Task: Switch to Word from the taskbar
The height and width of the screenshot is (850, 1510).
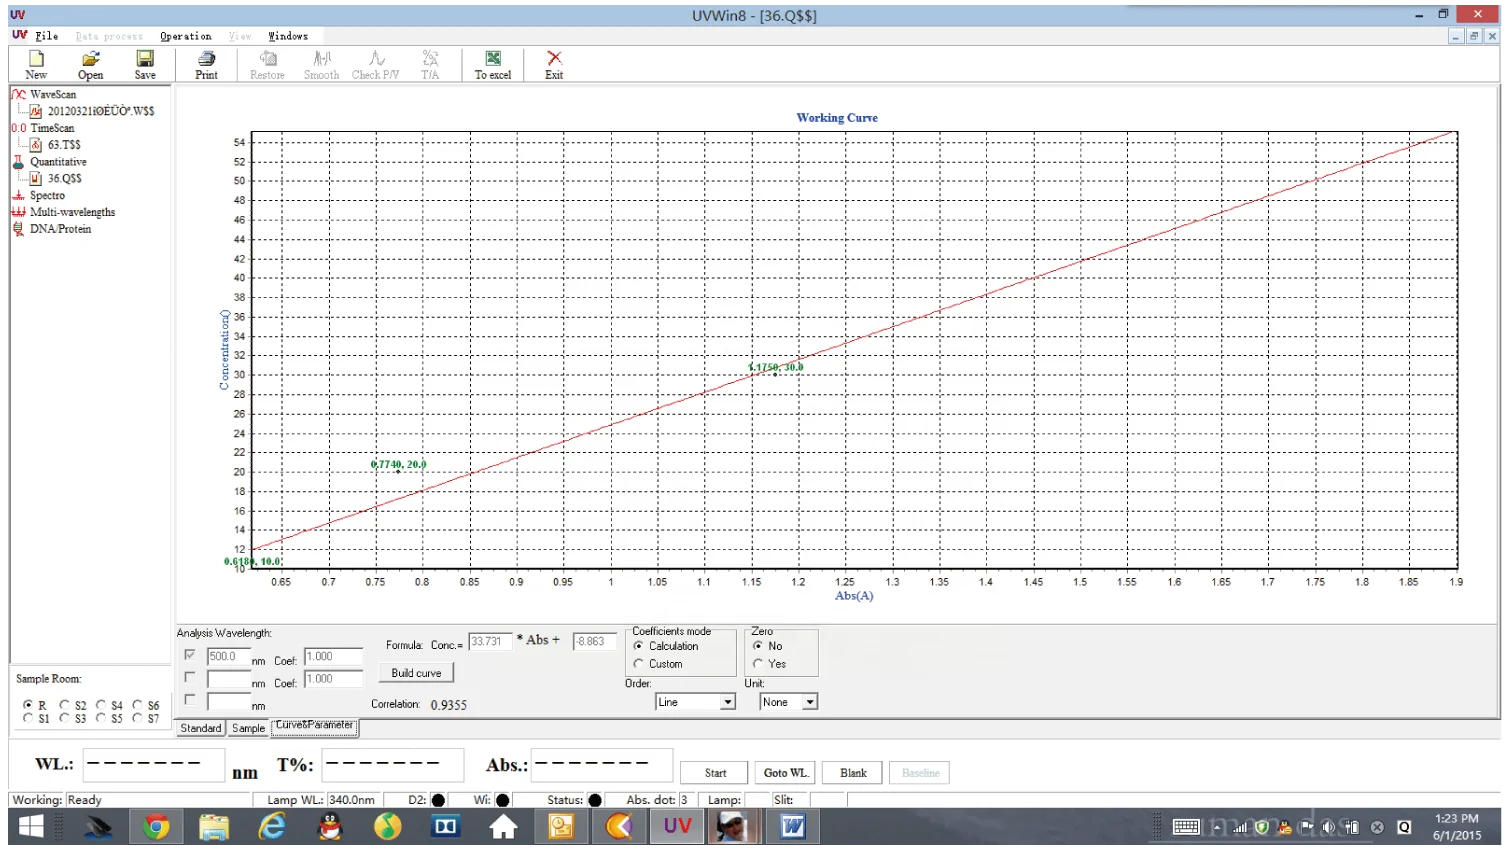Action: pos(793,827)
